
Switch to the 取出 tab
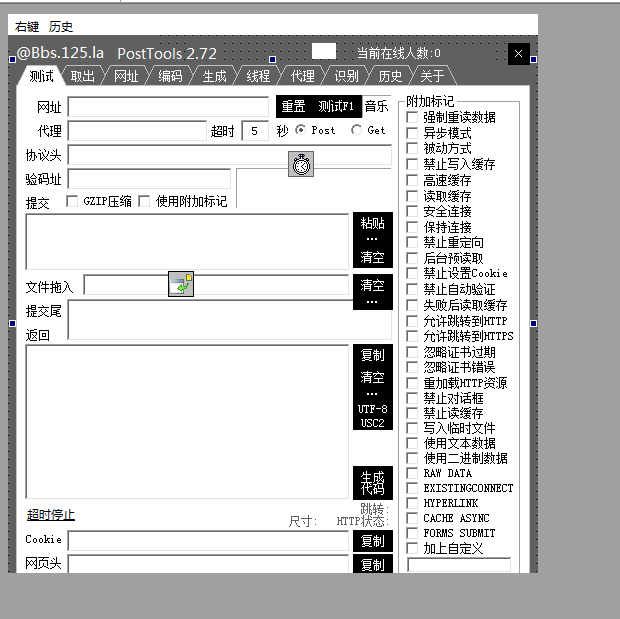point(83,76)
